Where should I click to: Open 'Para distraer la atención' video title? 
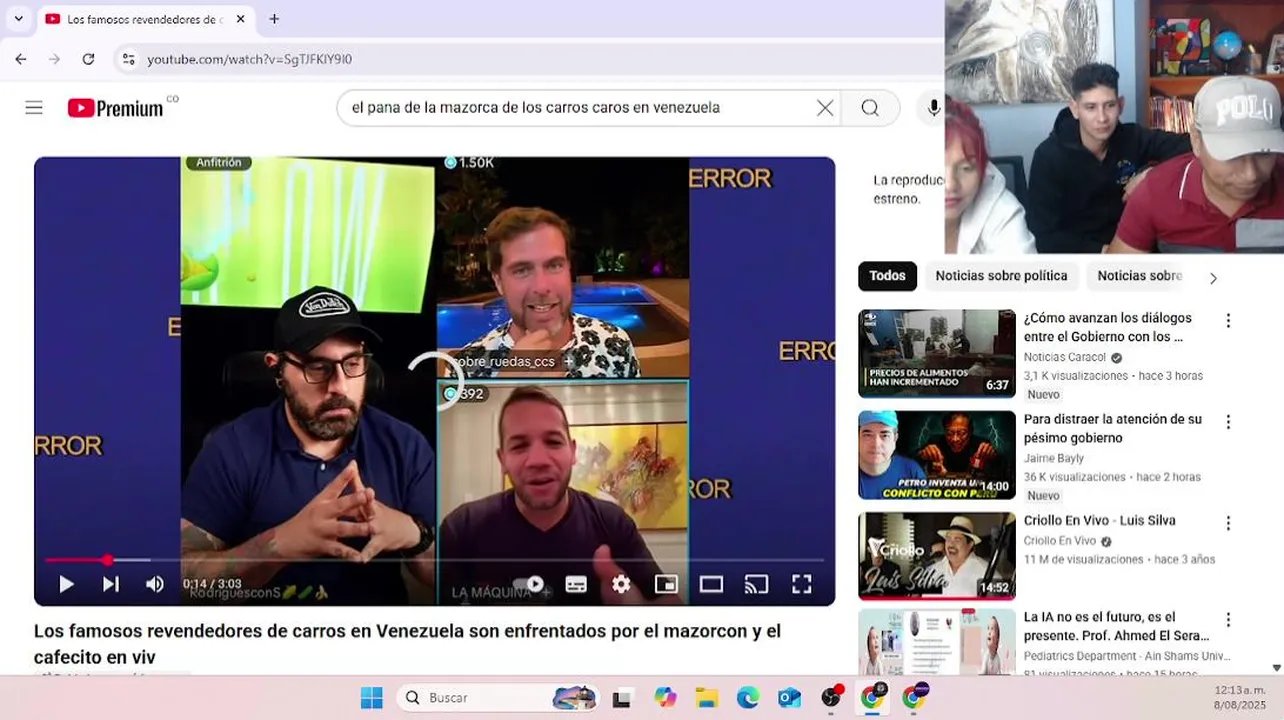(x=1113, y=428)
